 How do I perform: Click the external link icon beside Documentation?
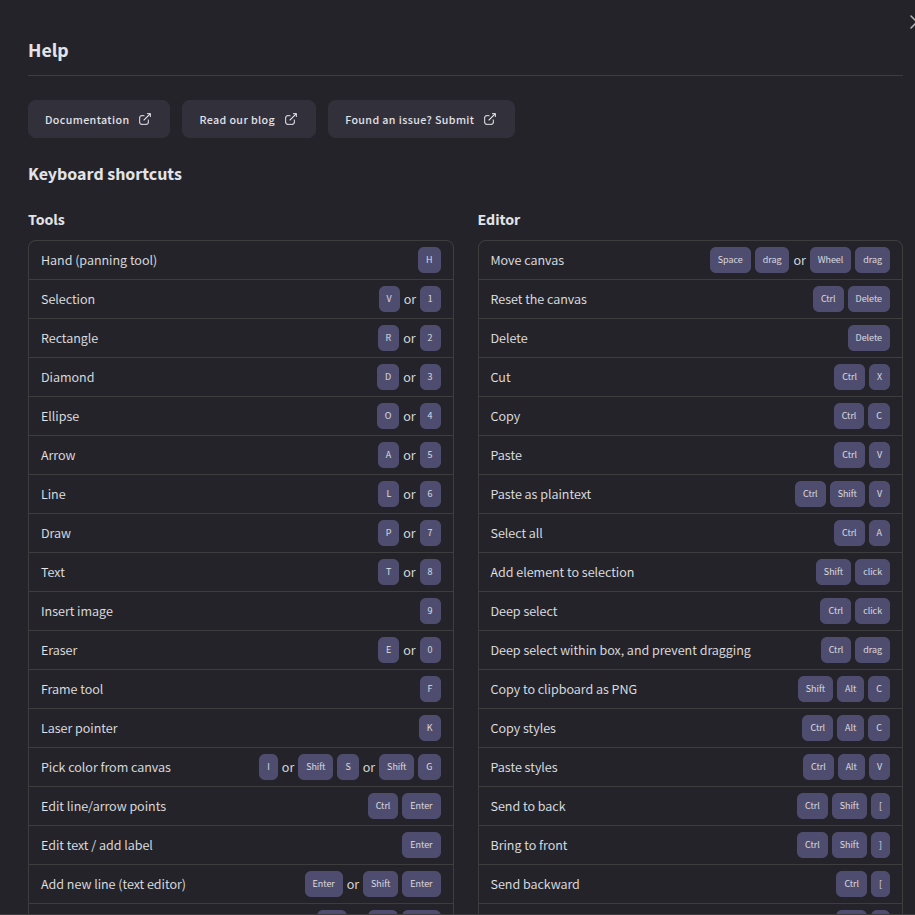(x=145, y=119)
